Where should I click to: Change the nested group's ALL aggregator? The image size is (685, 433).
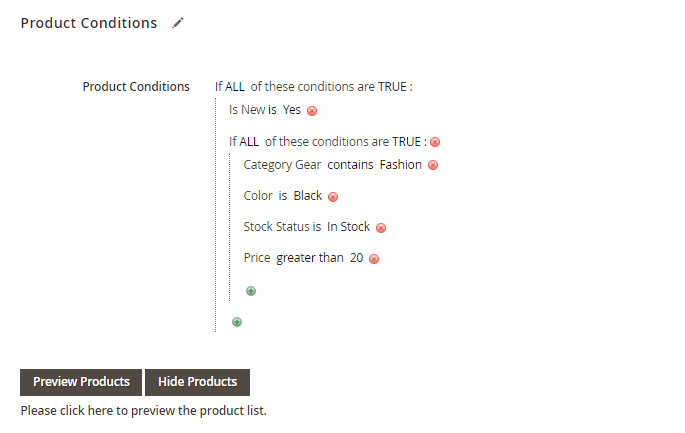(249, 142)
